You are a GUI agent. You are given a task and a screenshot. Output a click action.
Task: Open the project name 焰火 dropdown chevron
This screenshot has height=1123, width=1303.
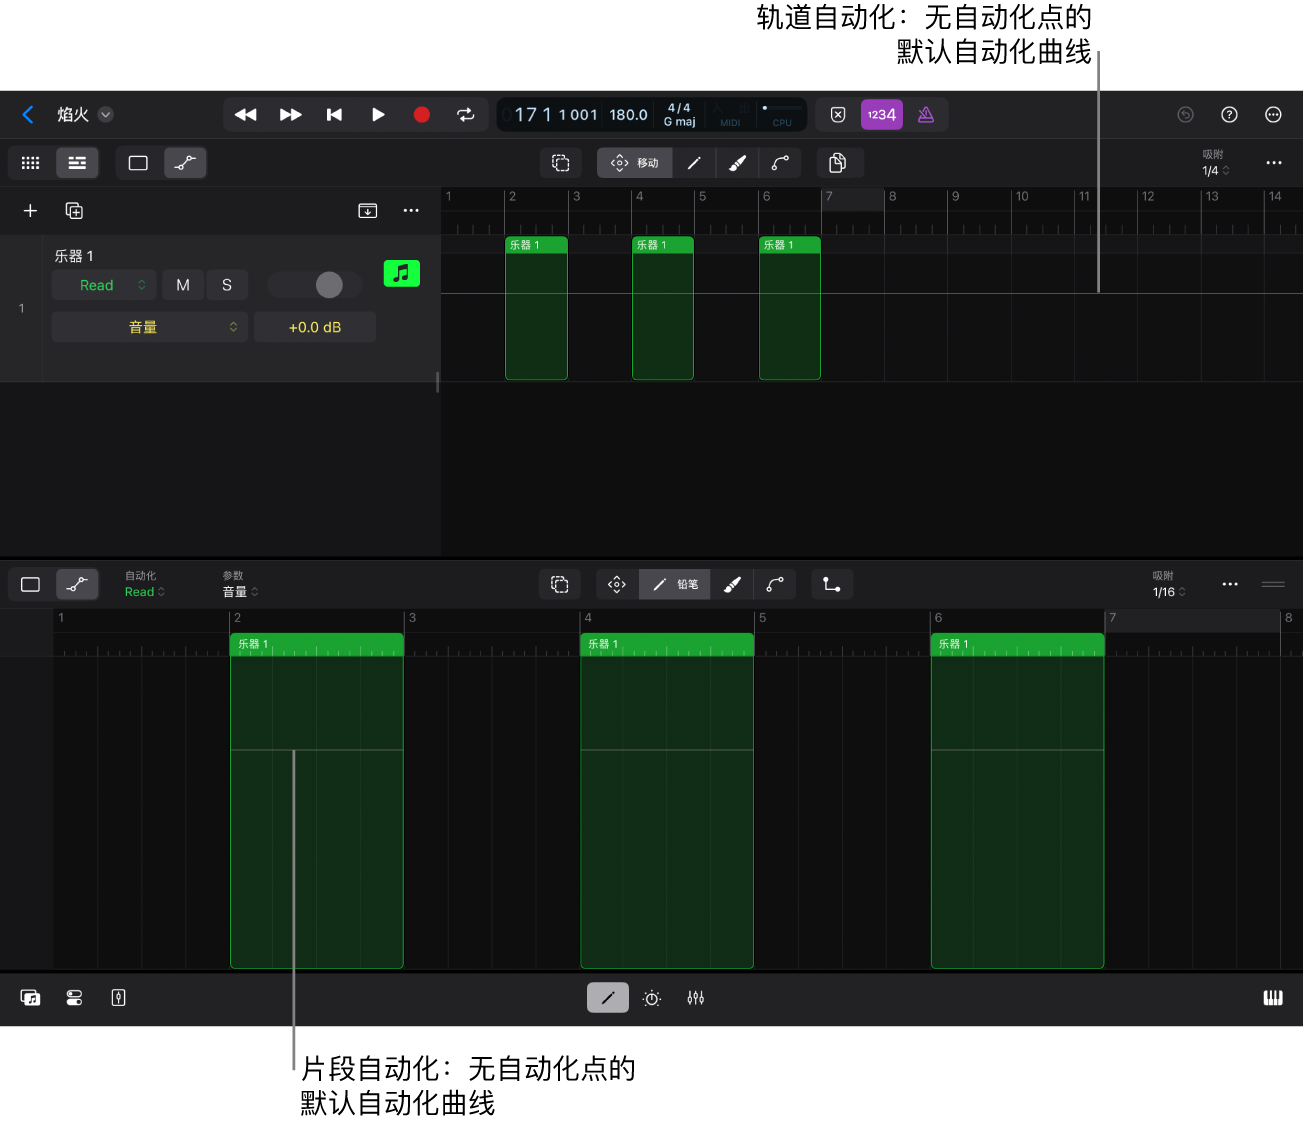tap(106, 115)
